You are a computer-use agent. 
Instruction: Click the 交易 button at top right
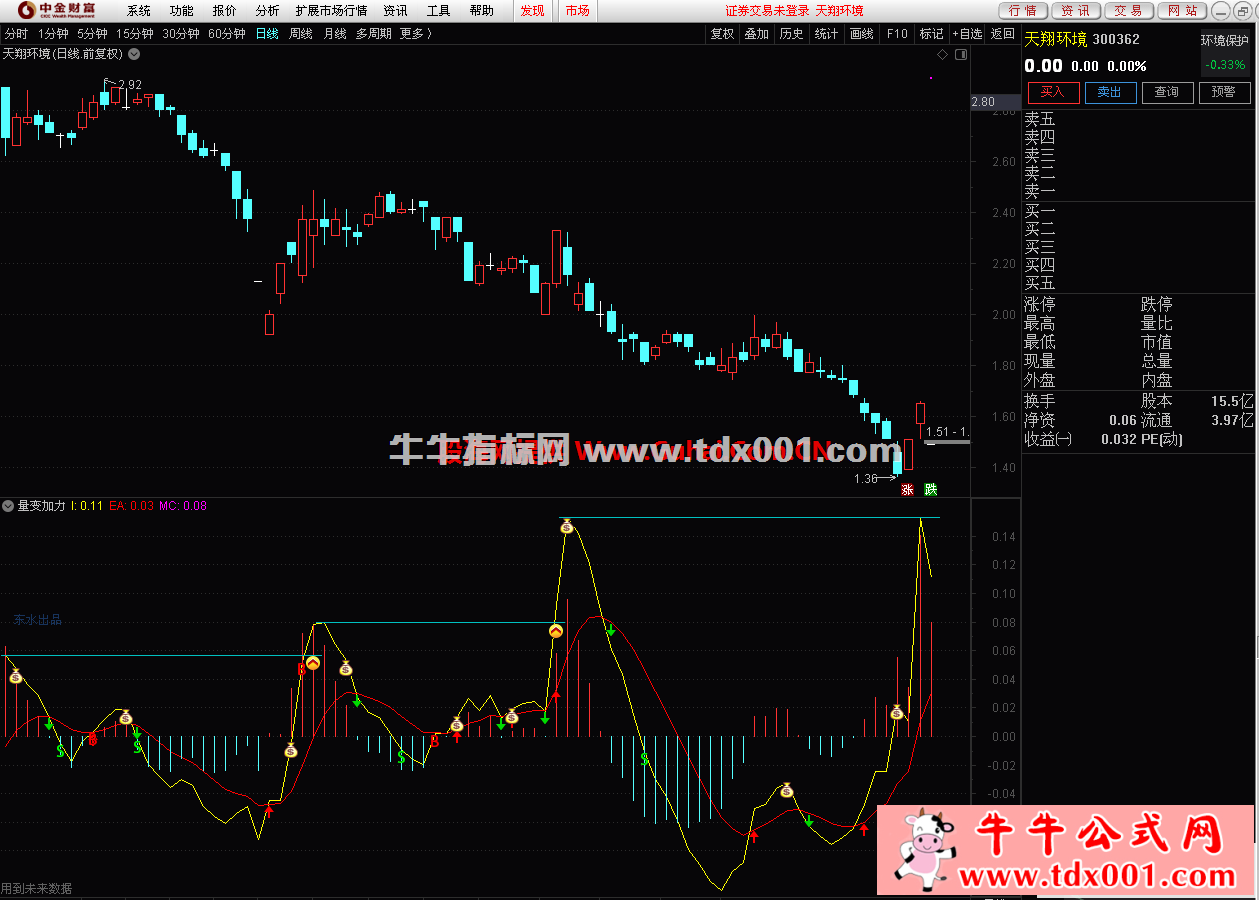pyautogui.click(x=1128, y=11)
